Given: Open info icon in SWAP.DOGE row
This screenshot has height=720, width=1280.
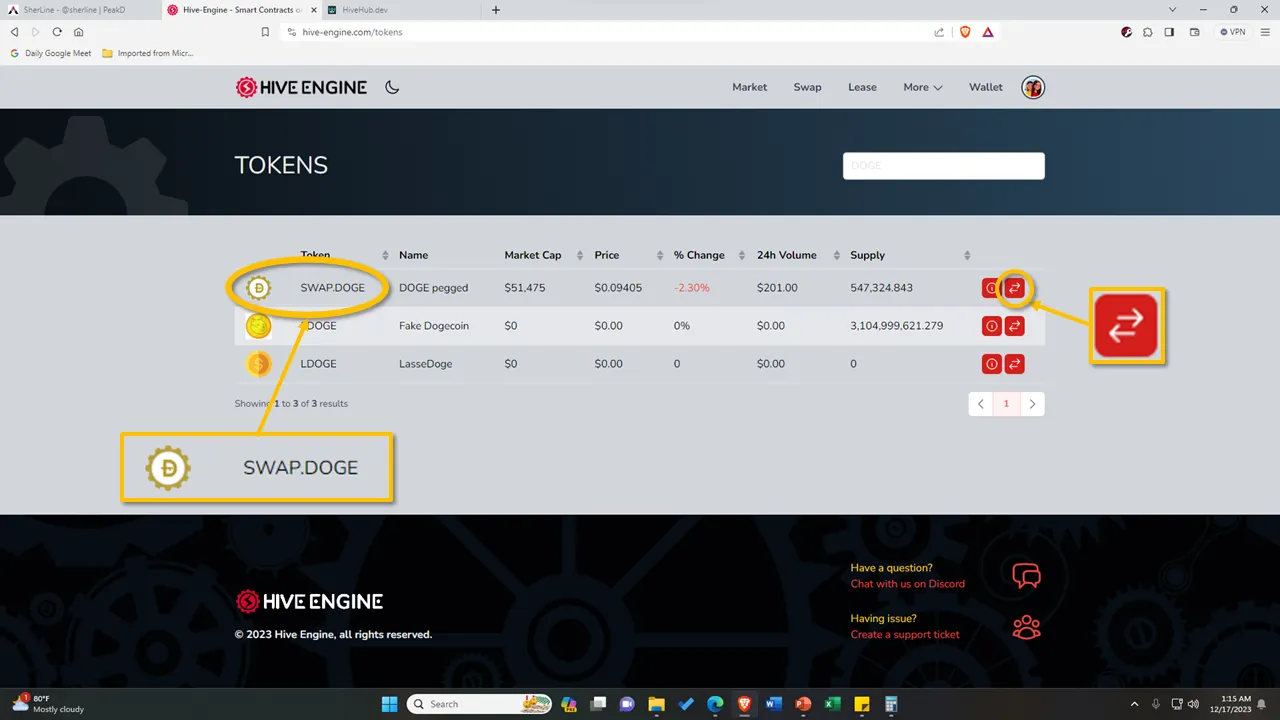Looking at the screenshot, I should click(991, 288).
